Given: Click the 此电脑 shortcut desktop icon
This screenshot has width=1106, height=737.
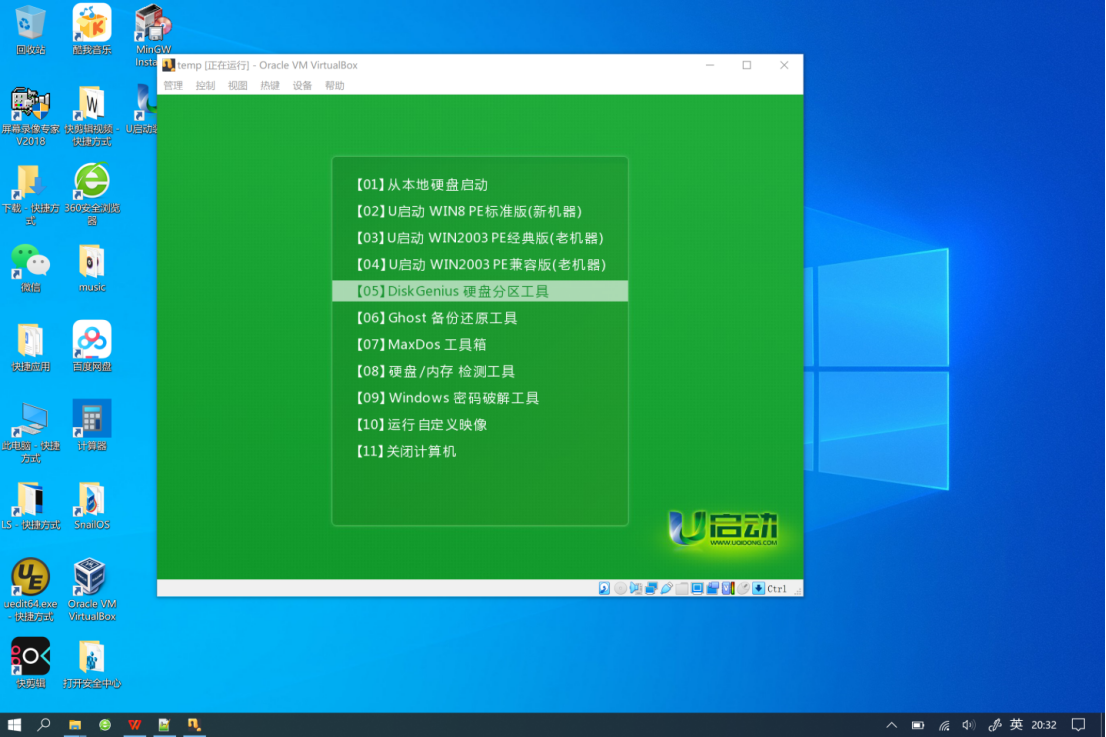Looking at the screenshot, I should [x=30, y=432].
